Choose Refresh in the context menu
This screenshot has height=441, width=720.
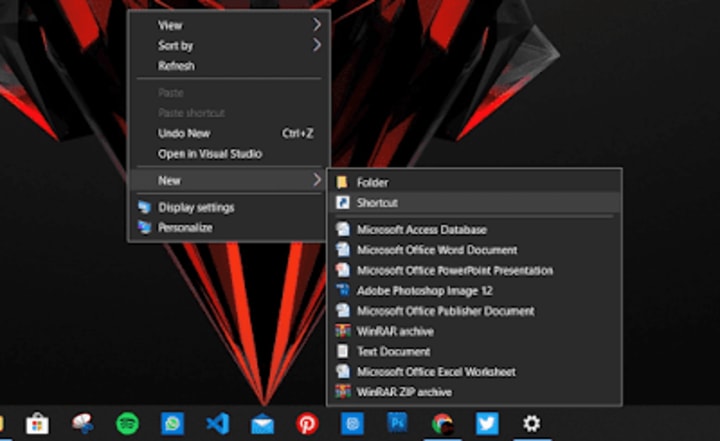point(229,66)
